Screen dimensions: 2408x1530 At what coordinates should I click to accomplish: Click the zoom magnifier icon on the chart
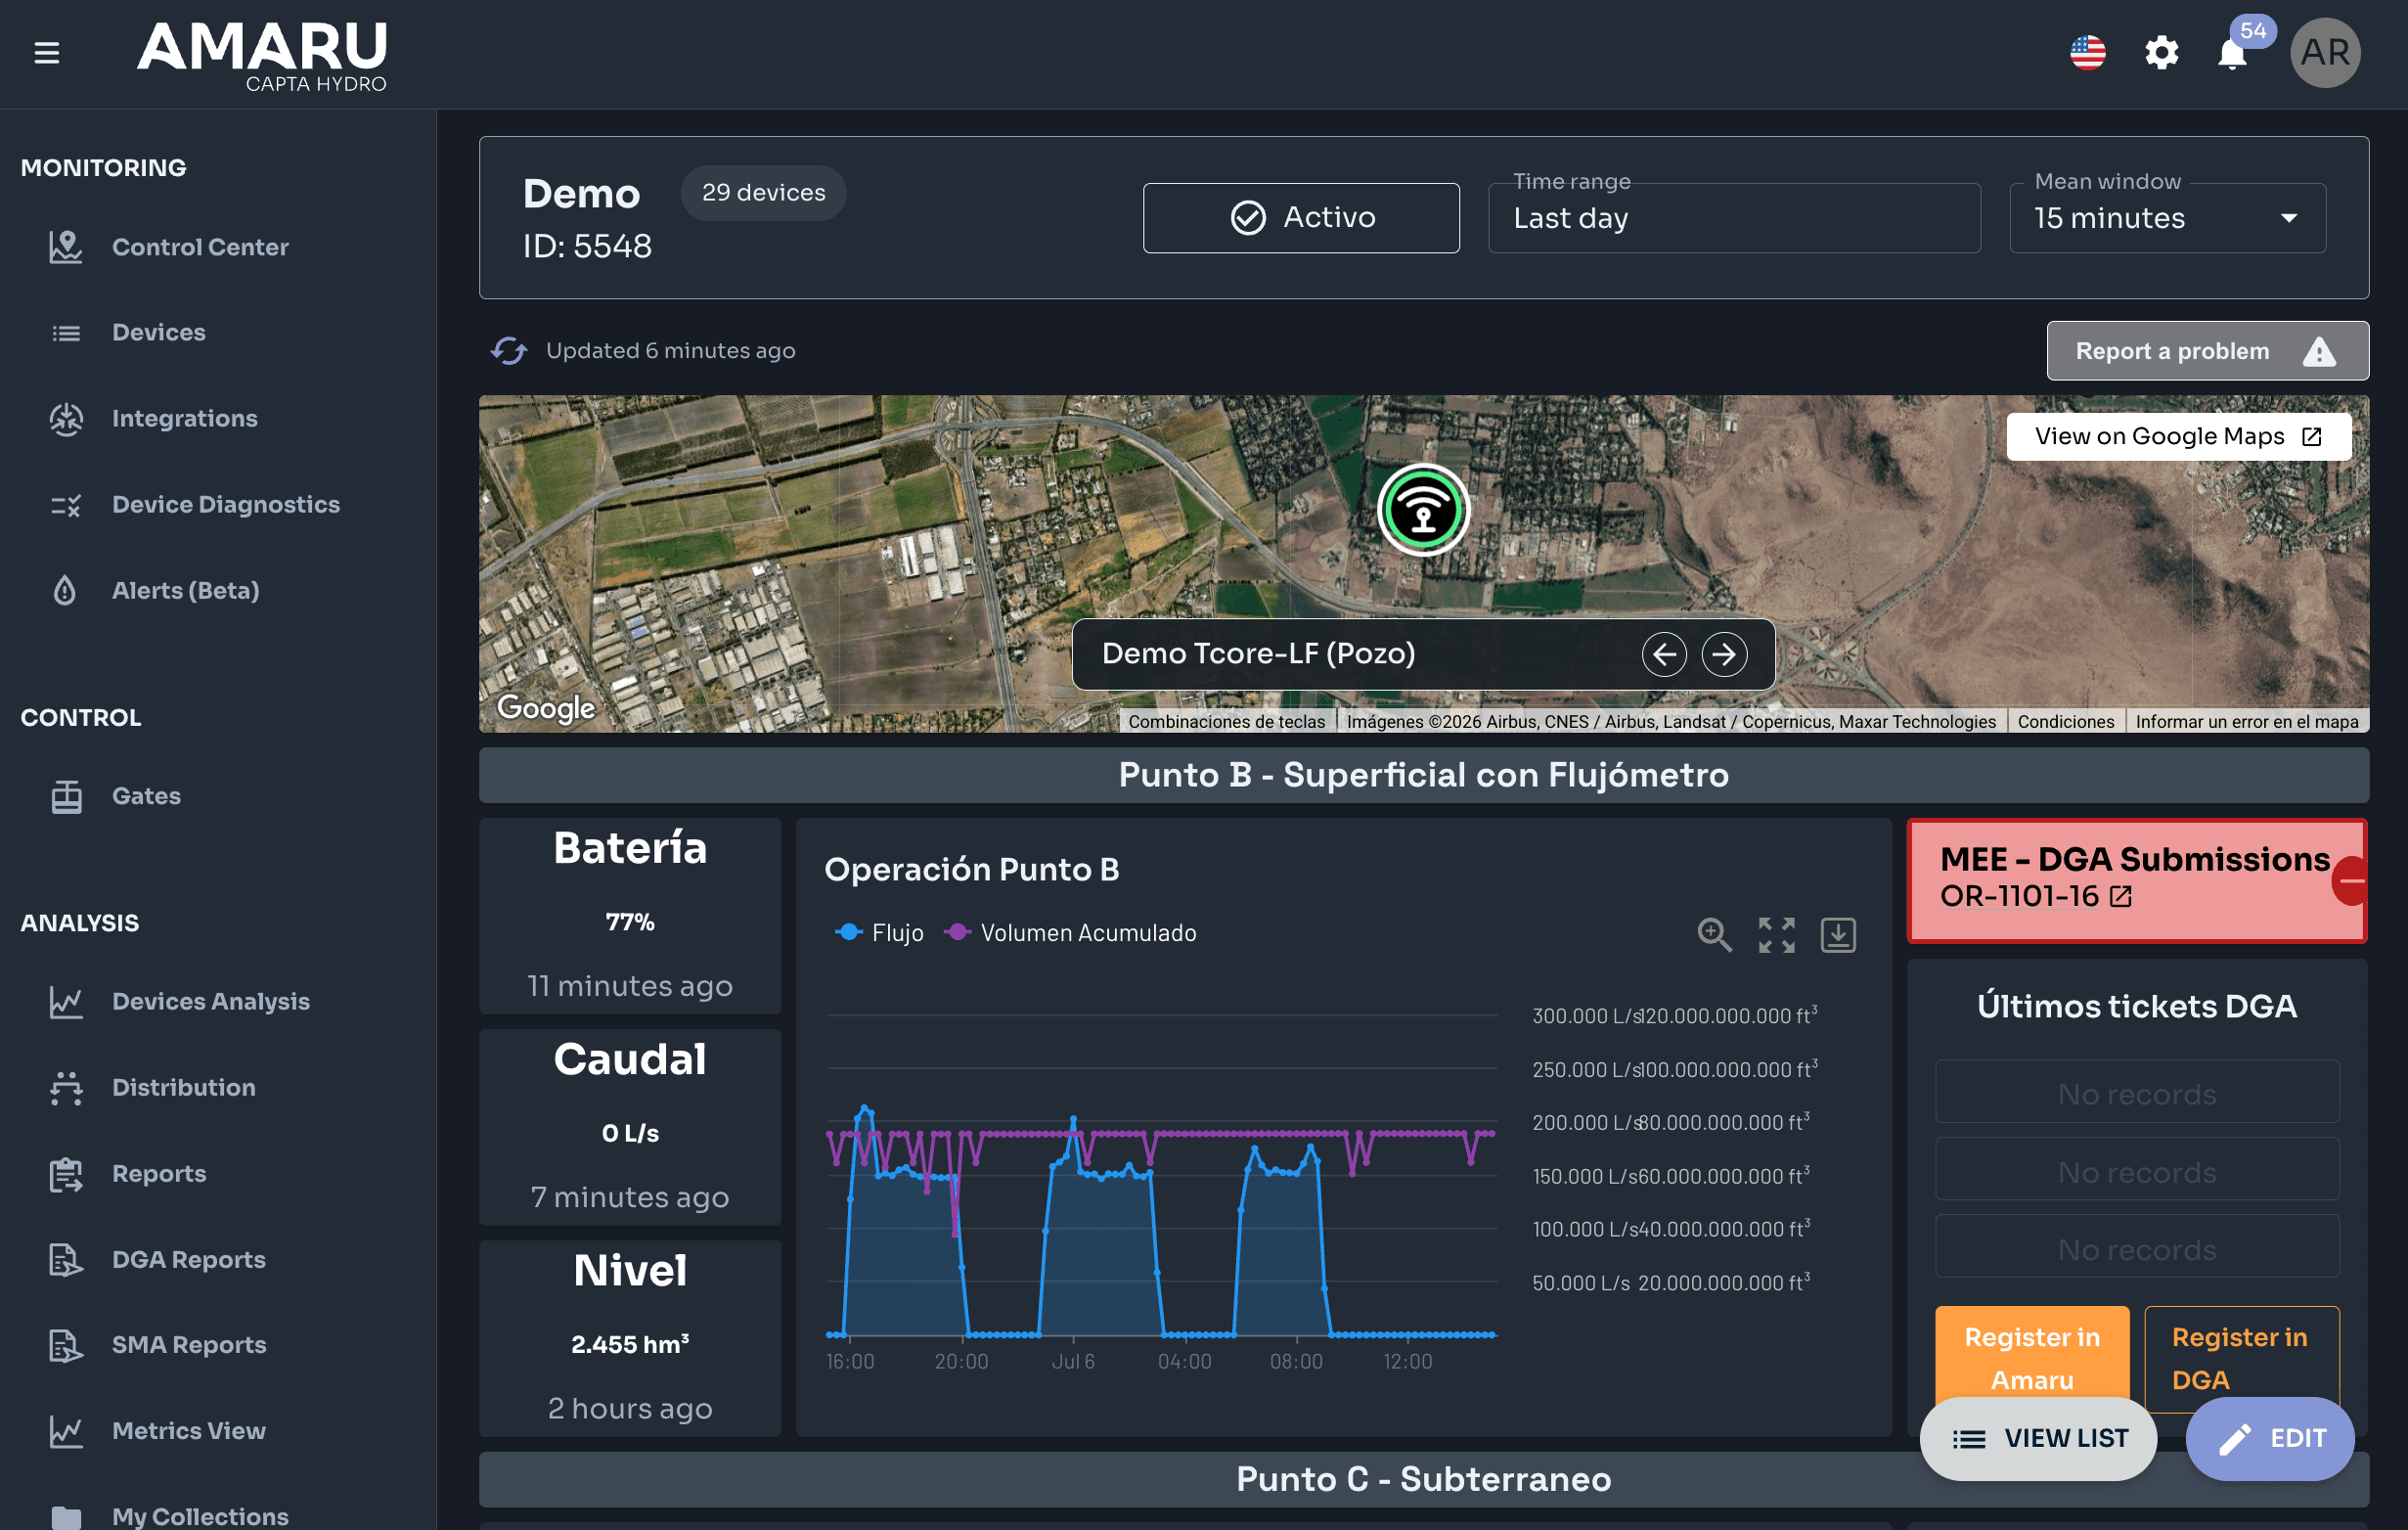click(x=1714, y=934)
